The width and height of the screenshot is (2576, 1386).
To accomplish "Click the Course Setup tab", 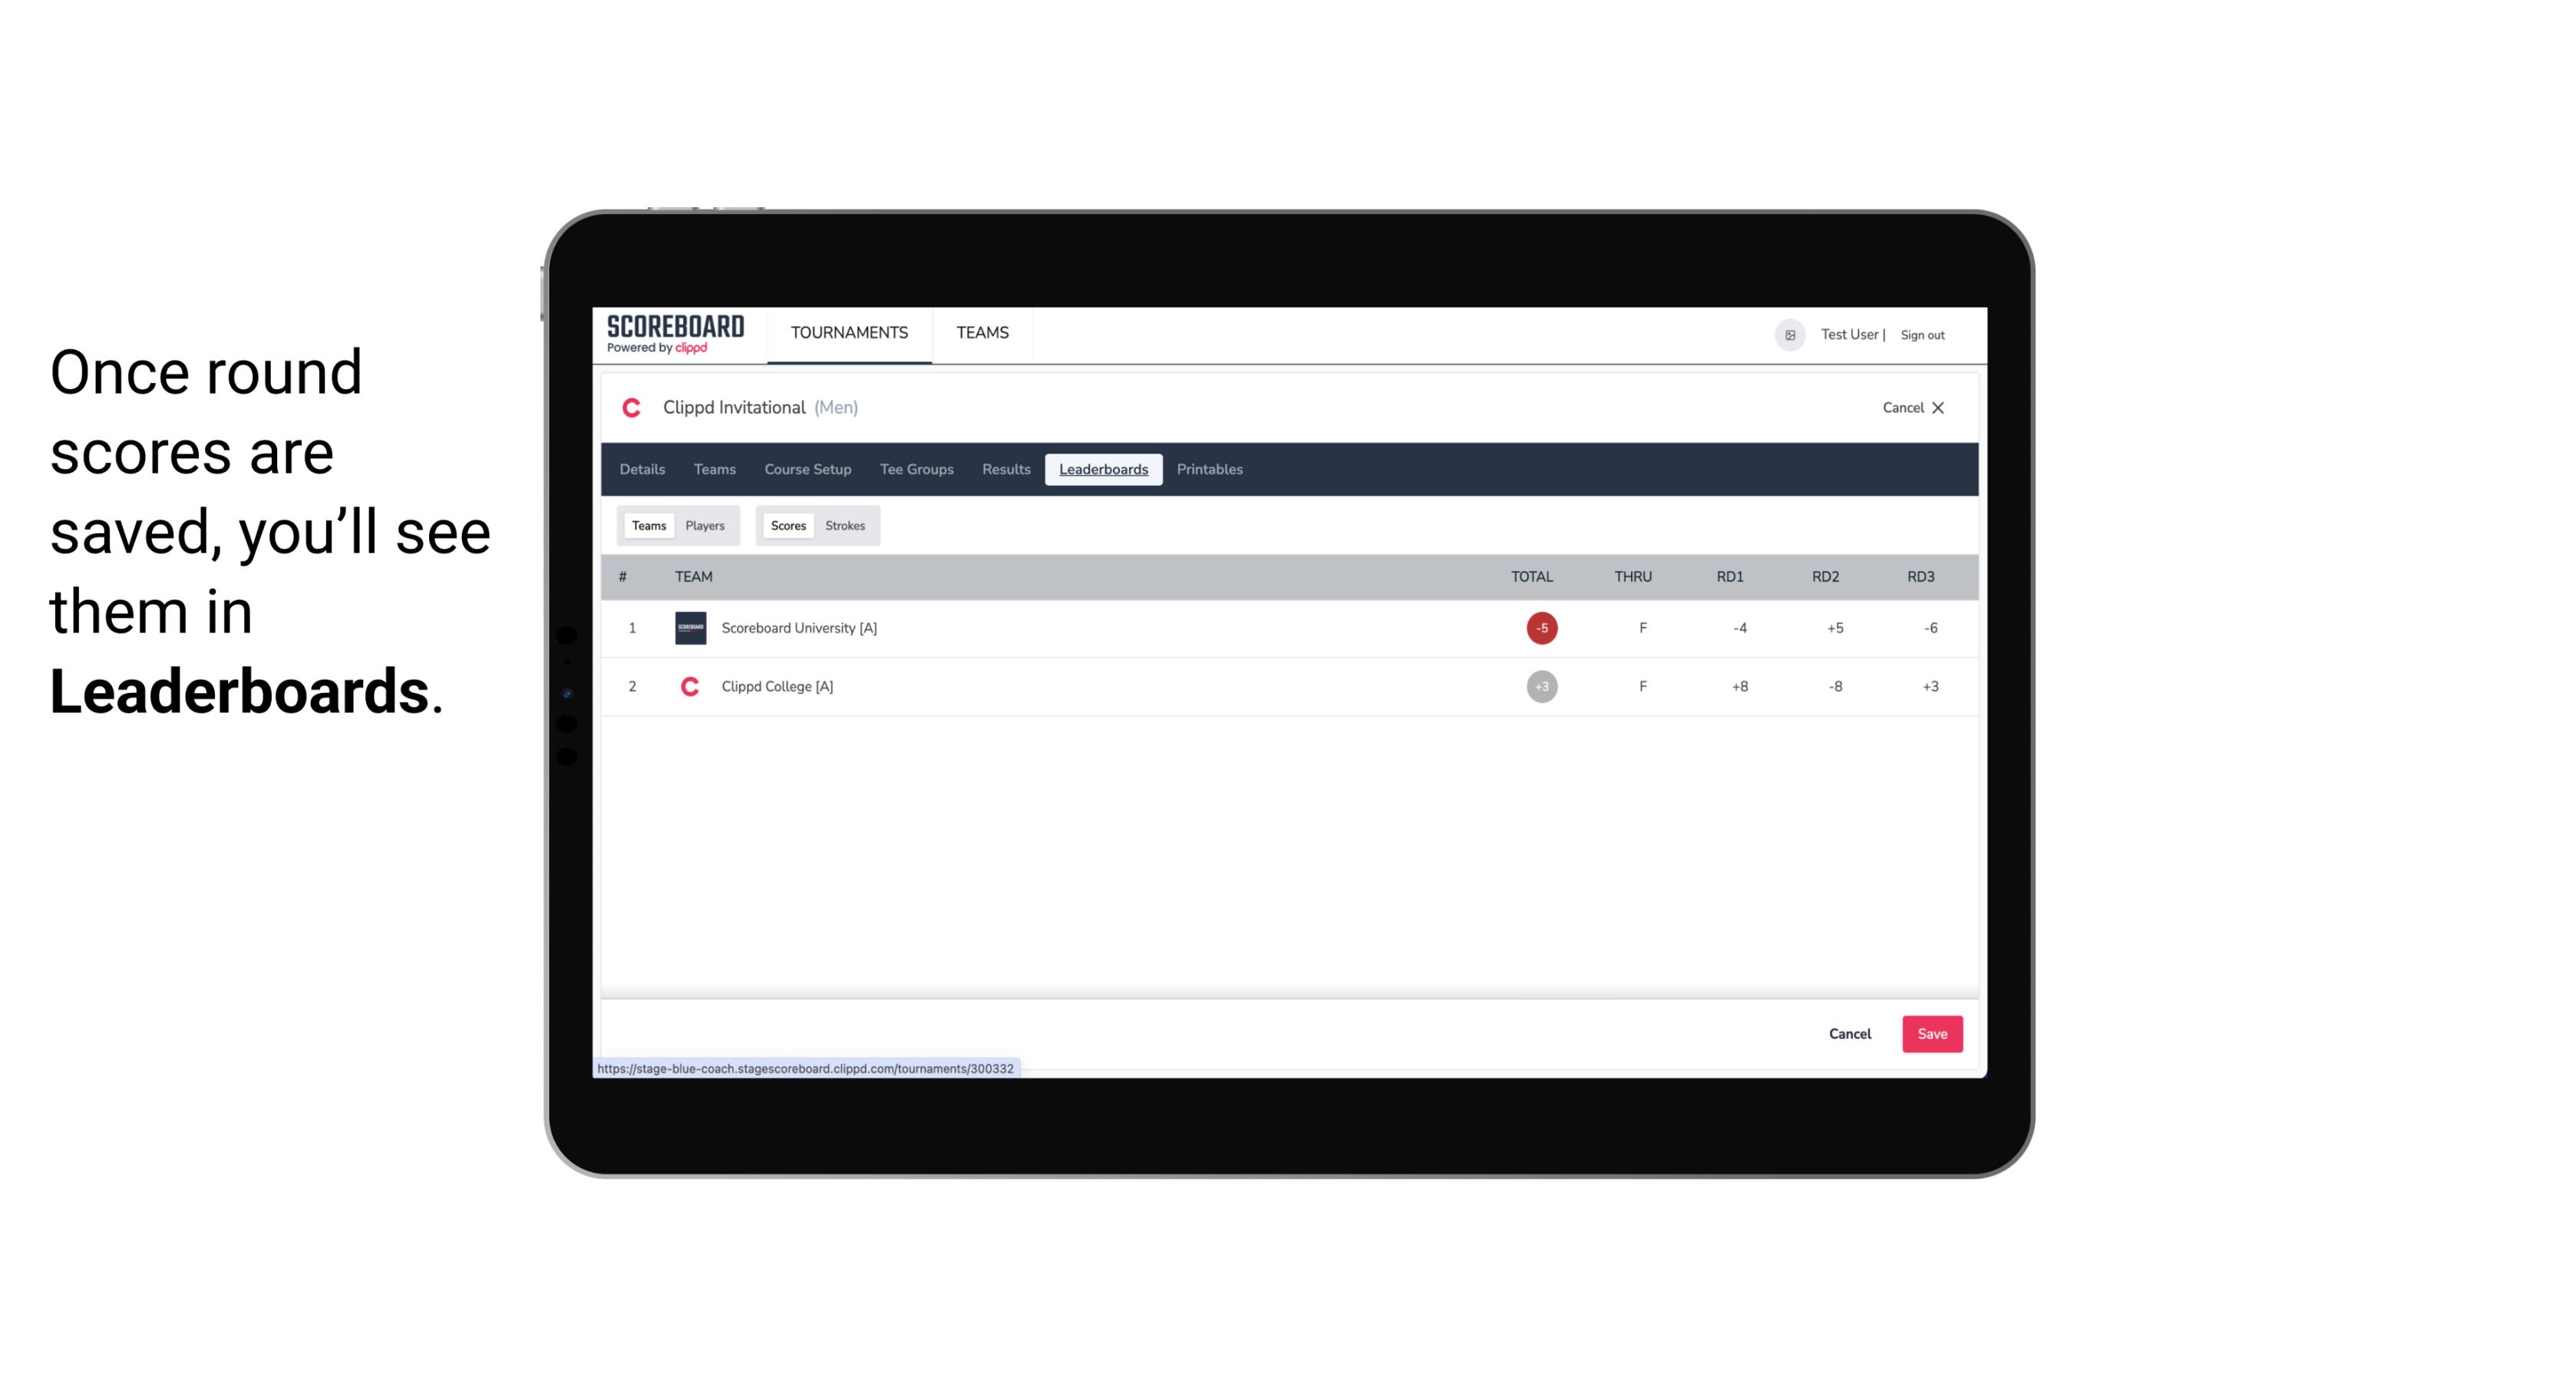I will click(x=807, y=470).
